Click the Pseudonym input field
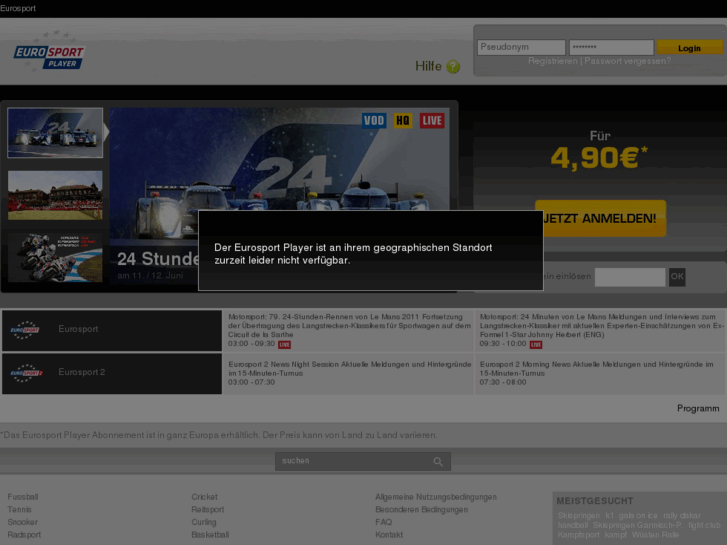This screenshot has height=545, width=727. tap(521, 47)
